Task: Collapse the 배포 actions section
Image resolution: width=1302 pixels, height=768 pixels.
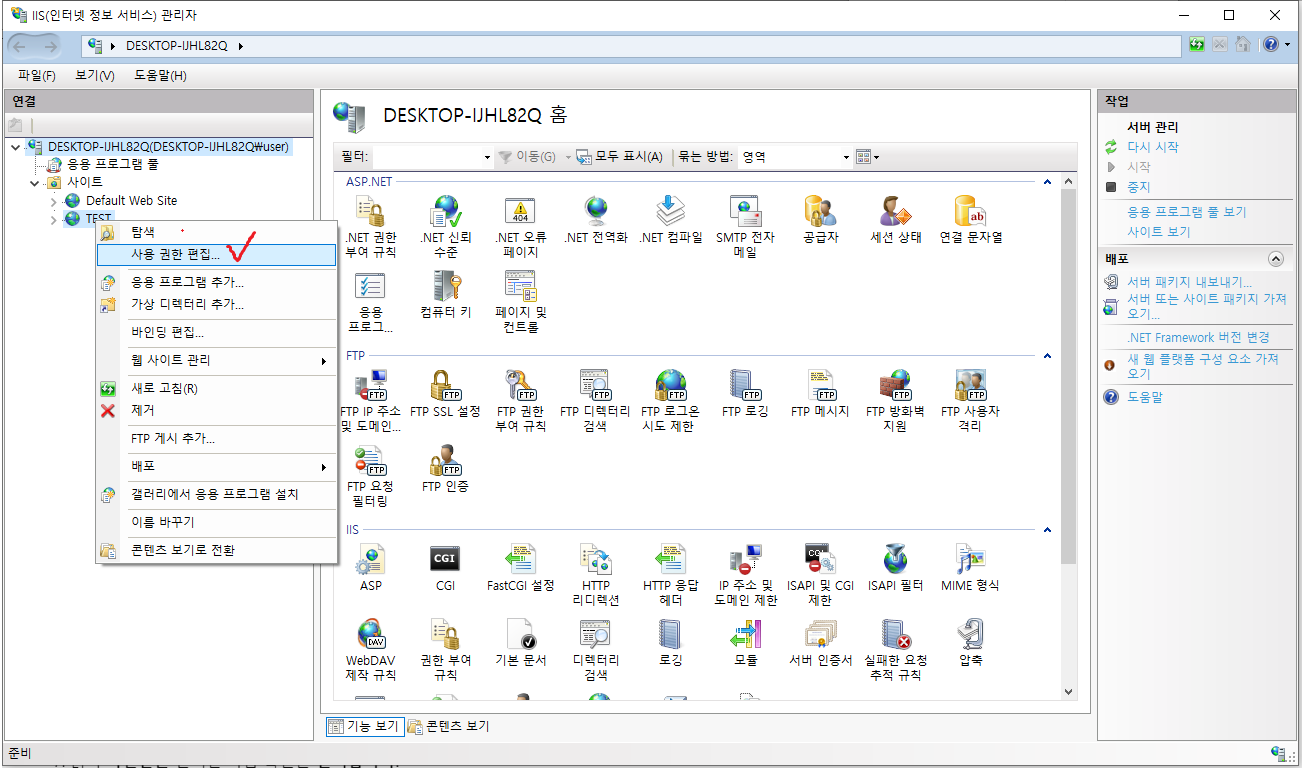Action: click(1274, 258)
